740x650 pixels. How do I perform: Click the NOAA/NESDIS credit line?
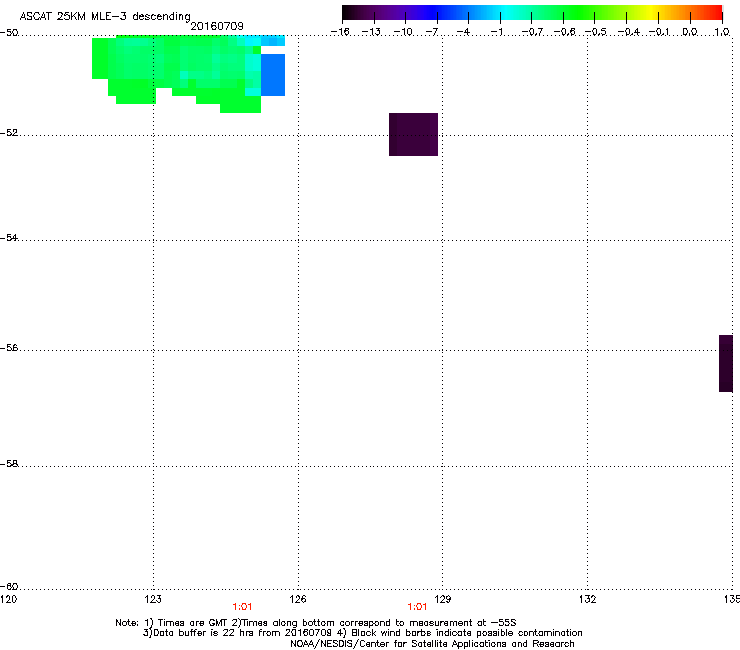pos(432,644)
